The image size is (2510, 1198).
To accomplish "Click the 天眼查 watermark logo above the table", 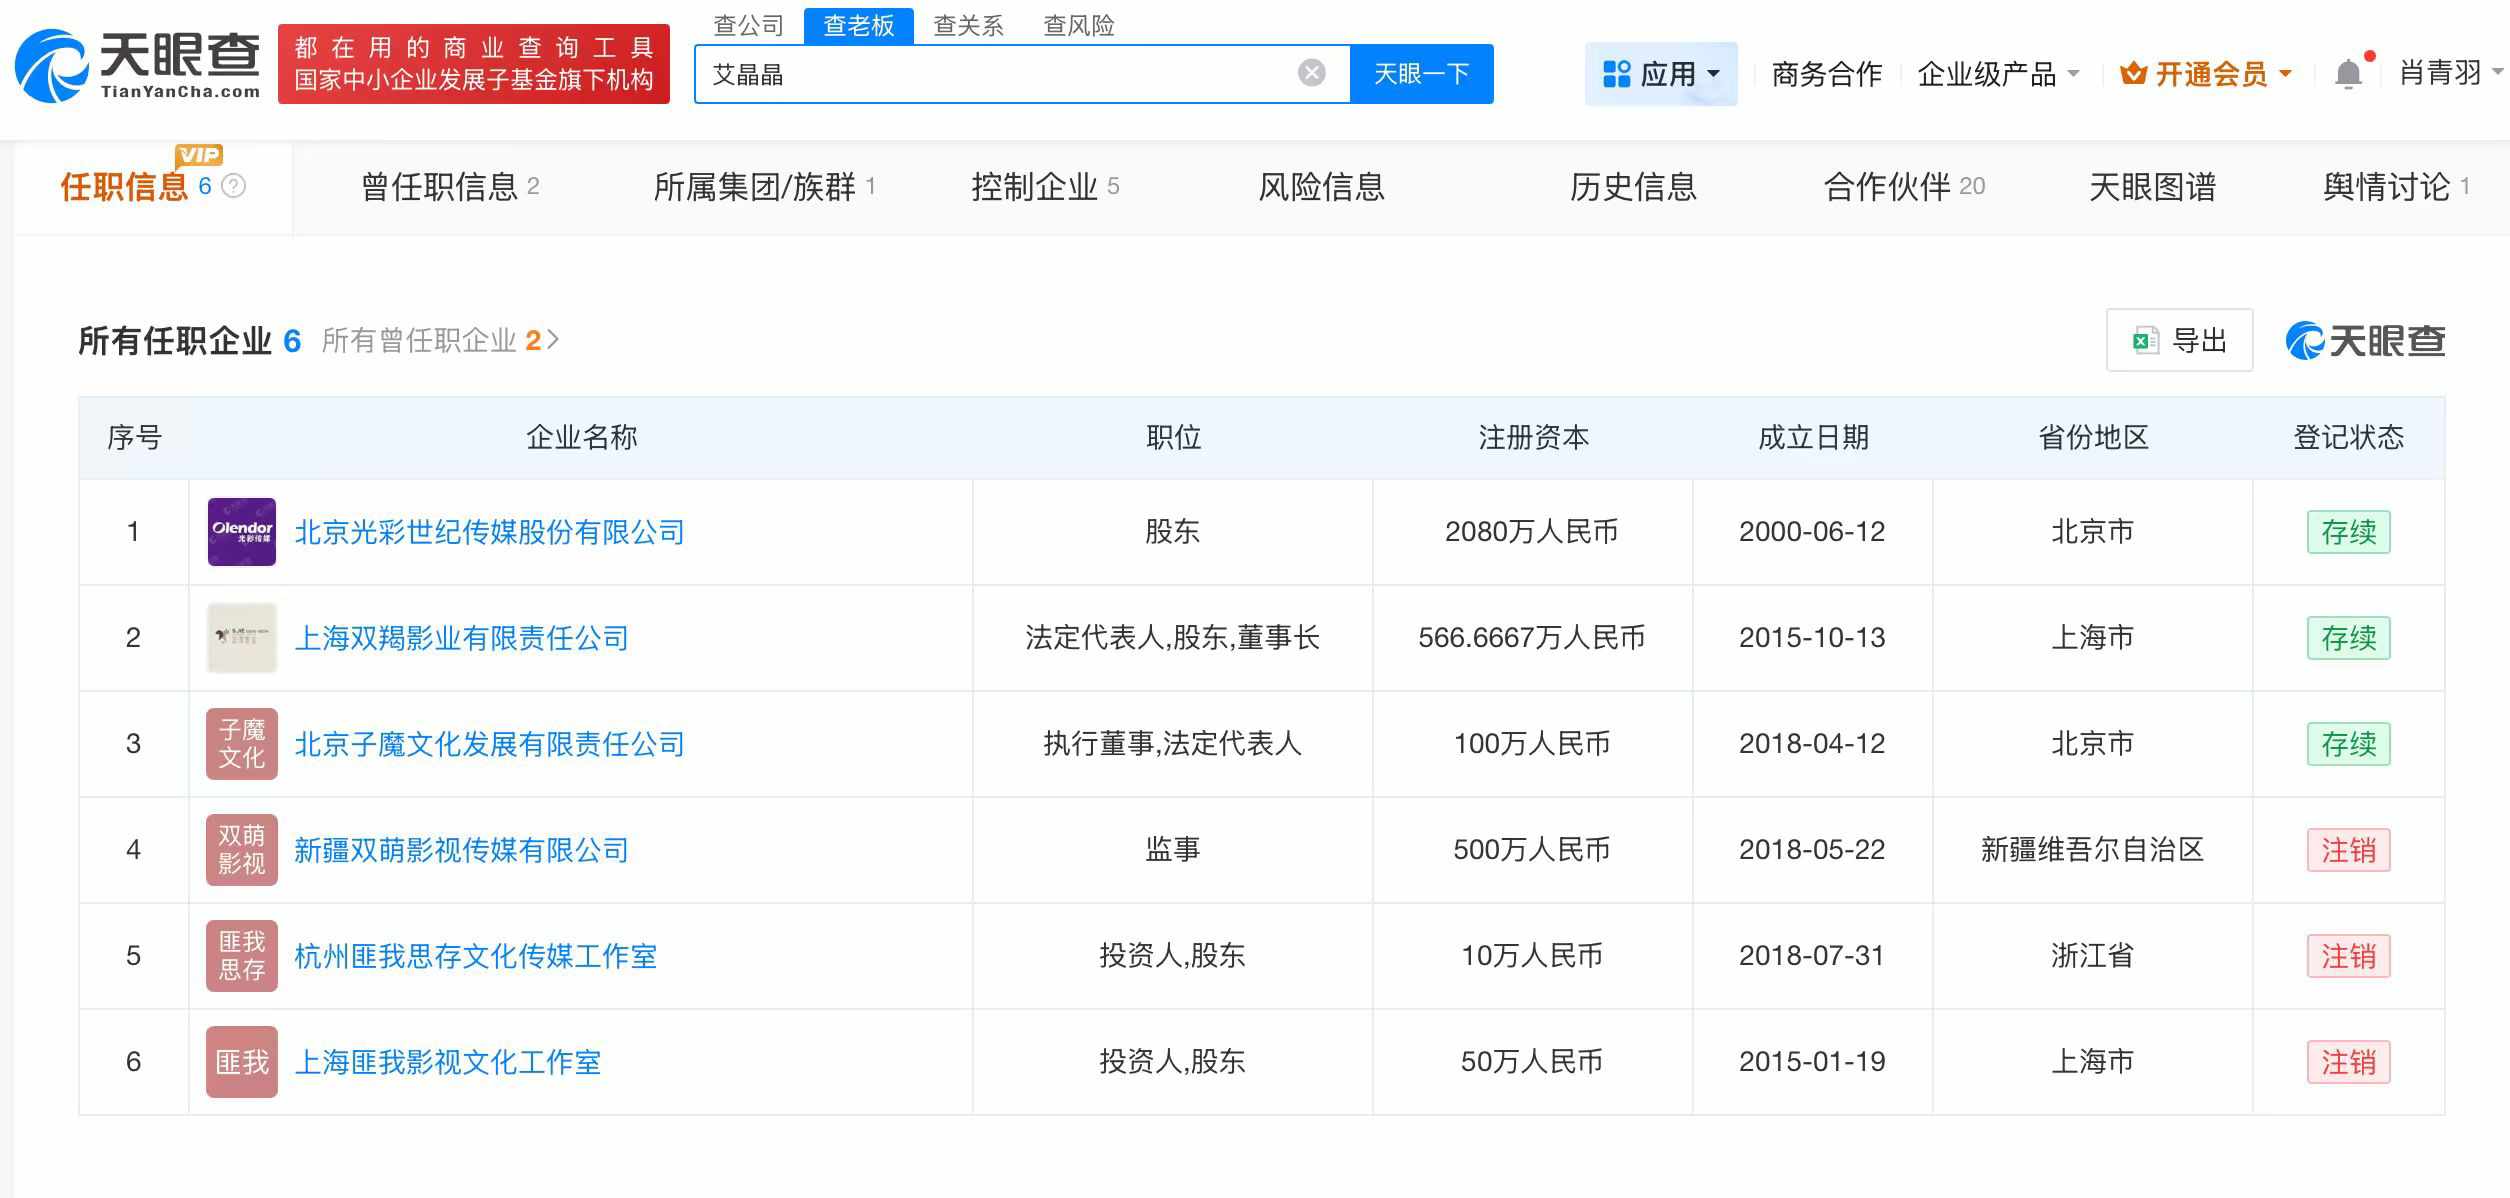I will (x=2364, y=340).
